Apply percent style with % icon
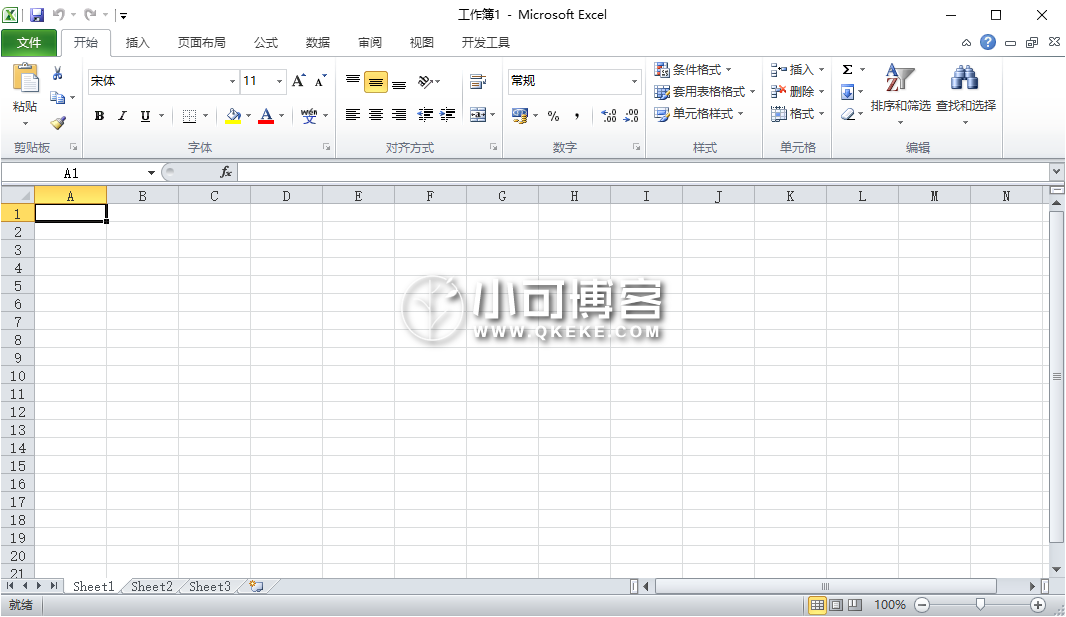1066x617 pixels. tap(553, 116)
